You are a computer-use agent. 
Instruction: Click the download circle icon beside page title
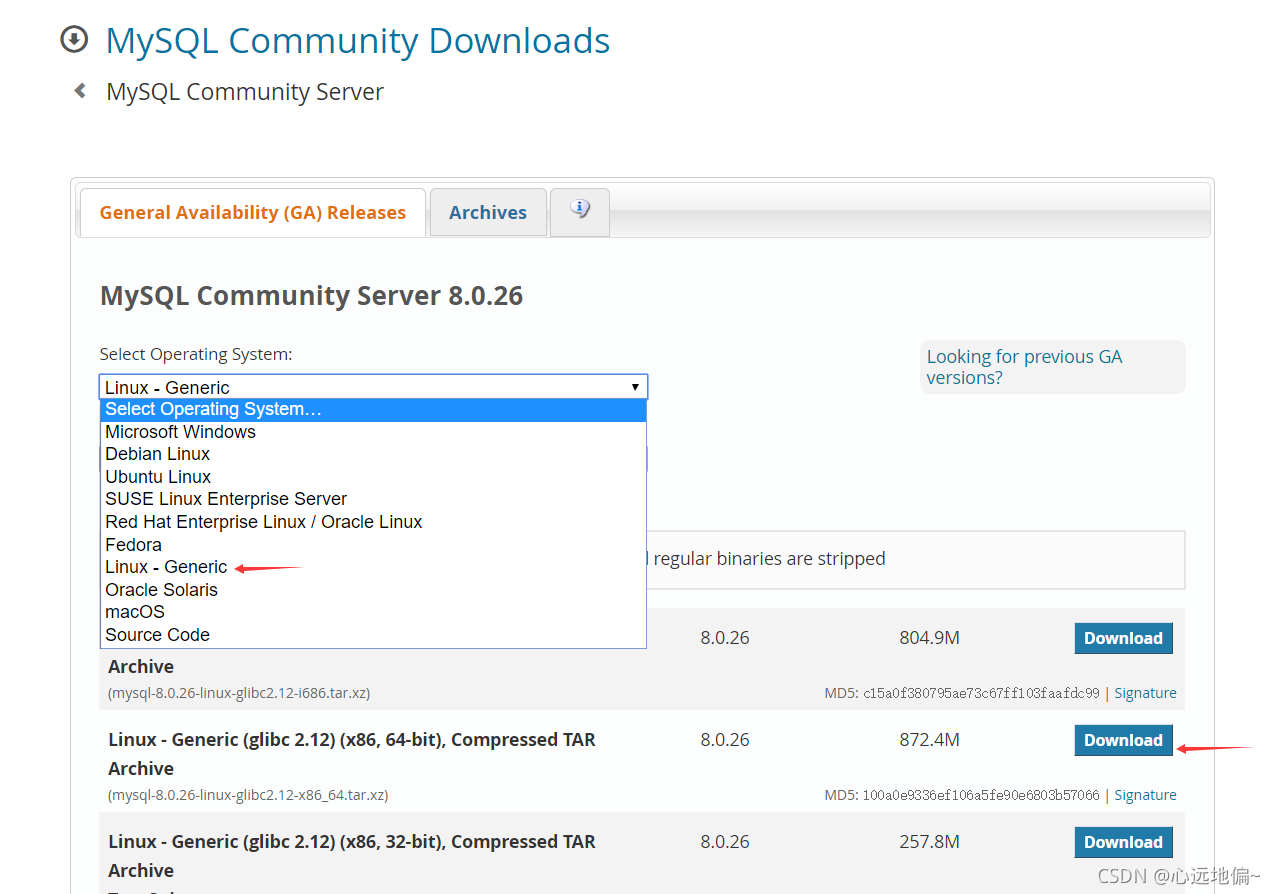[74, 40]
